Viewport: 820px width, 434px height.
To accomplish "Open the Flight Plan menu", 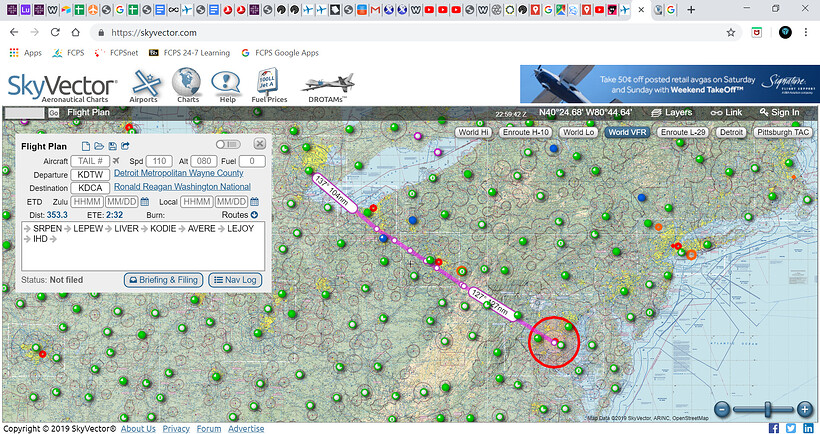I will click(x=88, y=112).
